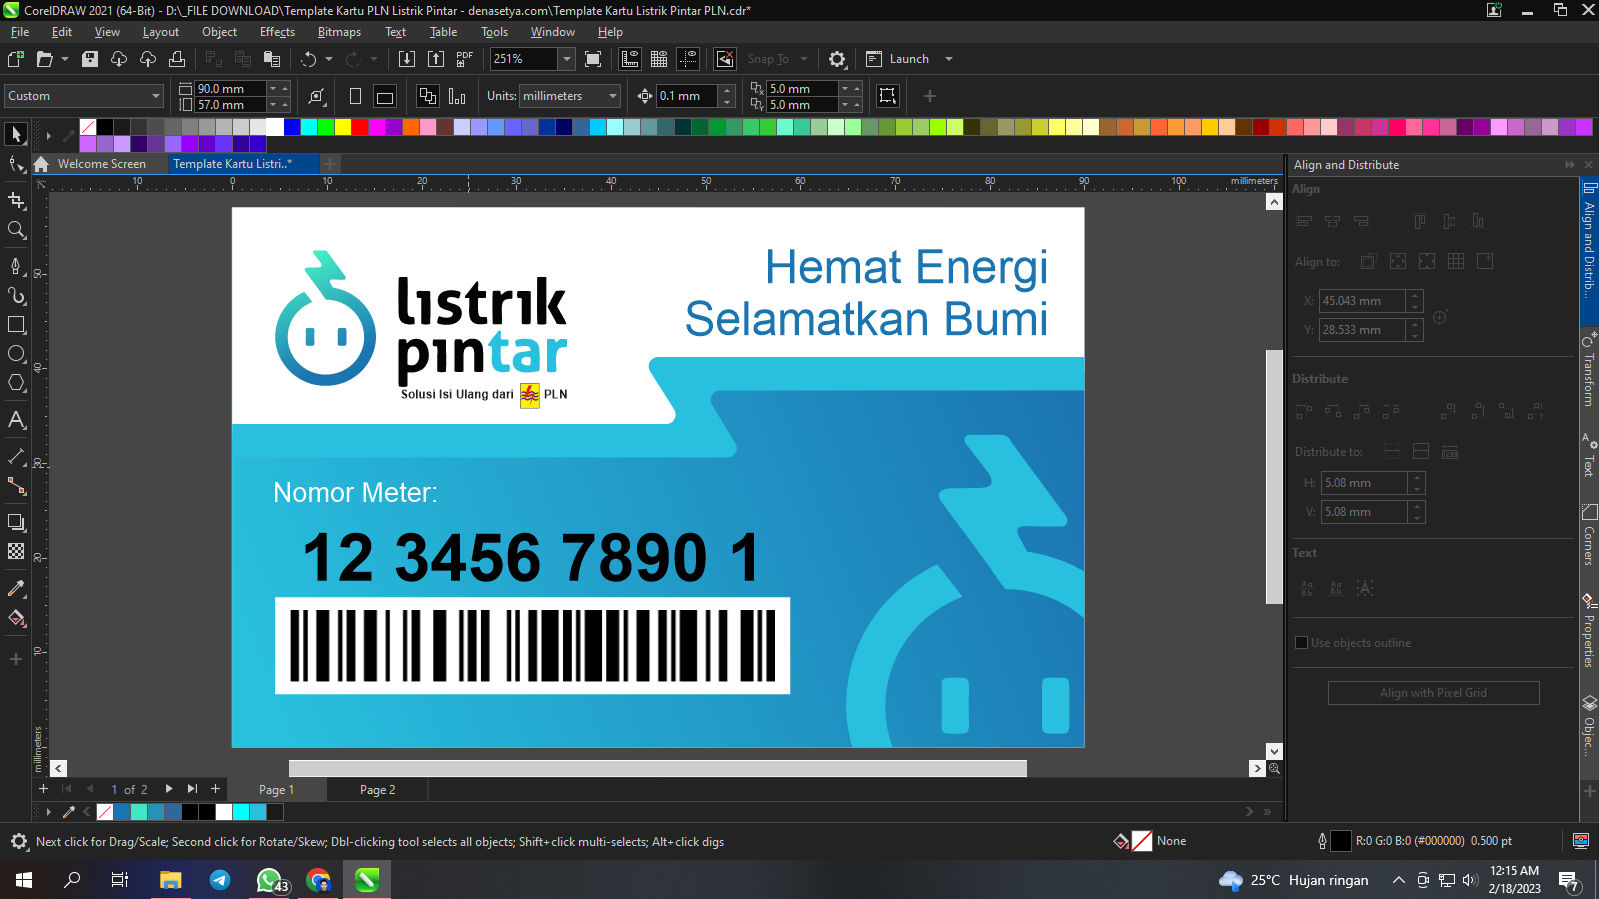The width and height of the screenshot is (1599, 899).
Task: Select the Transparency tool
Action: pyautogui.click(x=16, y=551)
